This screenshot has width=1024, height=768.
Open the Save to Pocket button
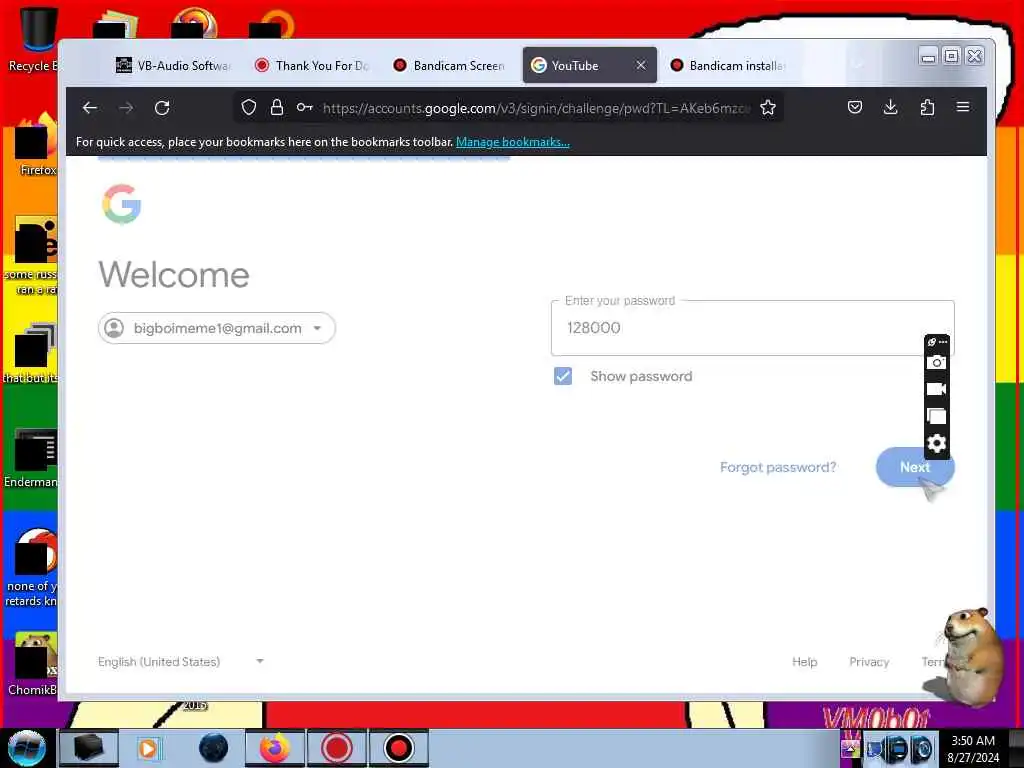point(854,107)
